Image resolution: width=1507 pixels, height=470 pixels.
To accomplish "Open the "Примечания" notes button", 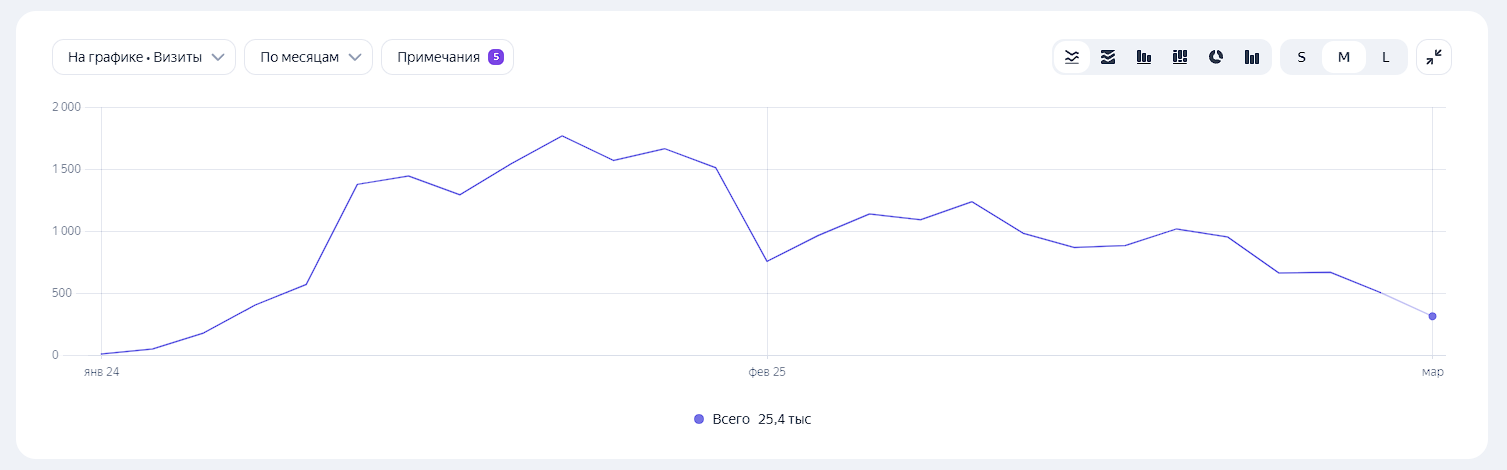I will click(438, 57).
